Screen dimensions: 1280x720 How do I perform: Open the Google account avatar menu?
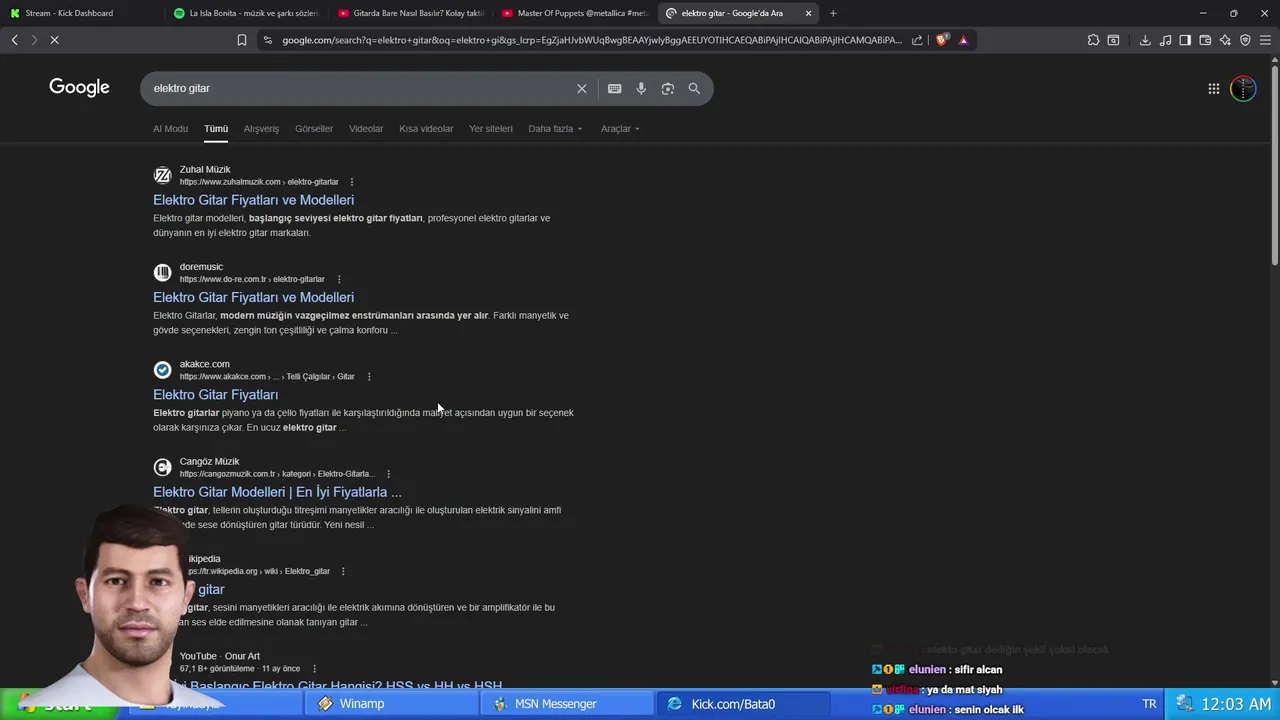[x=1243, y=88]
